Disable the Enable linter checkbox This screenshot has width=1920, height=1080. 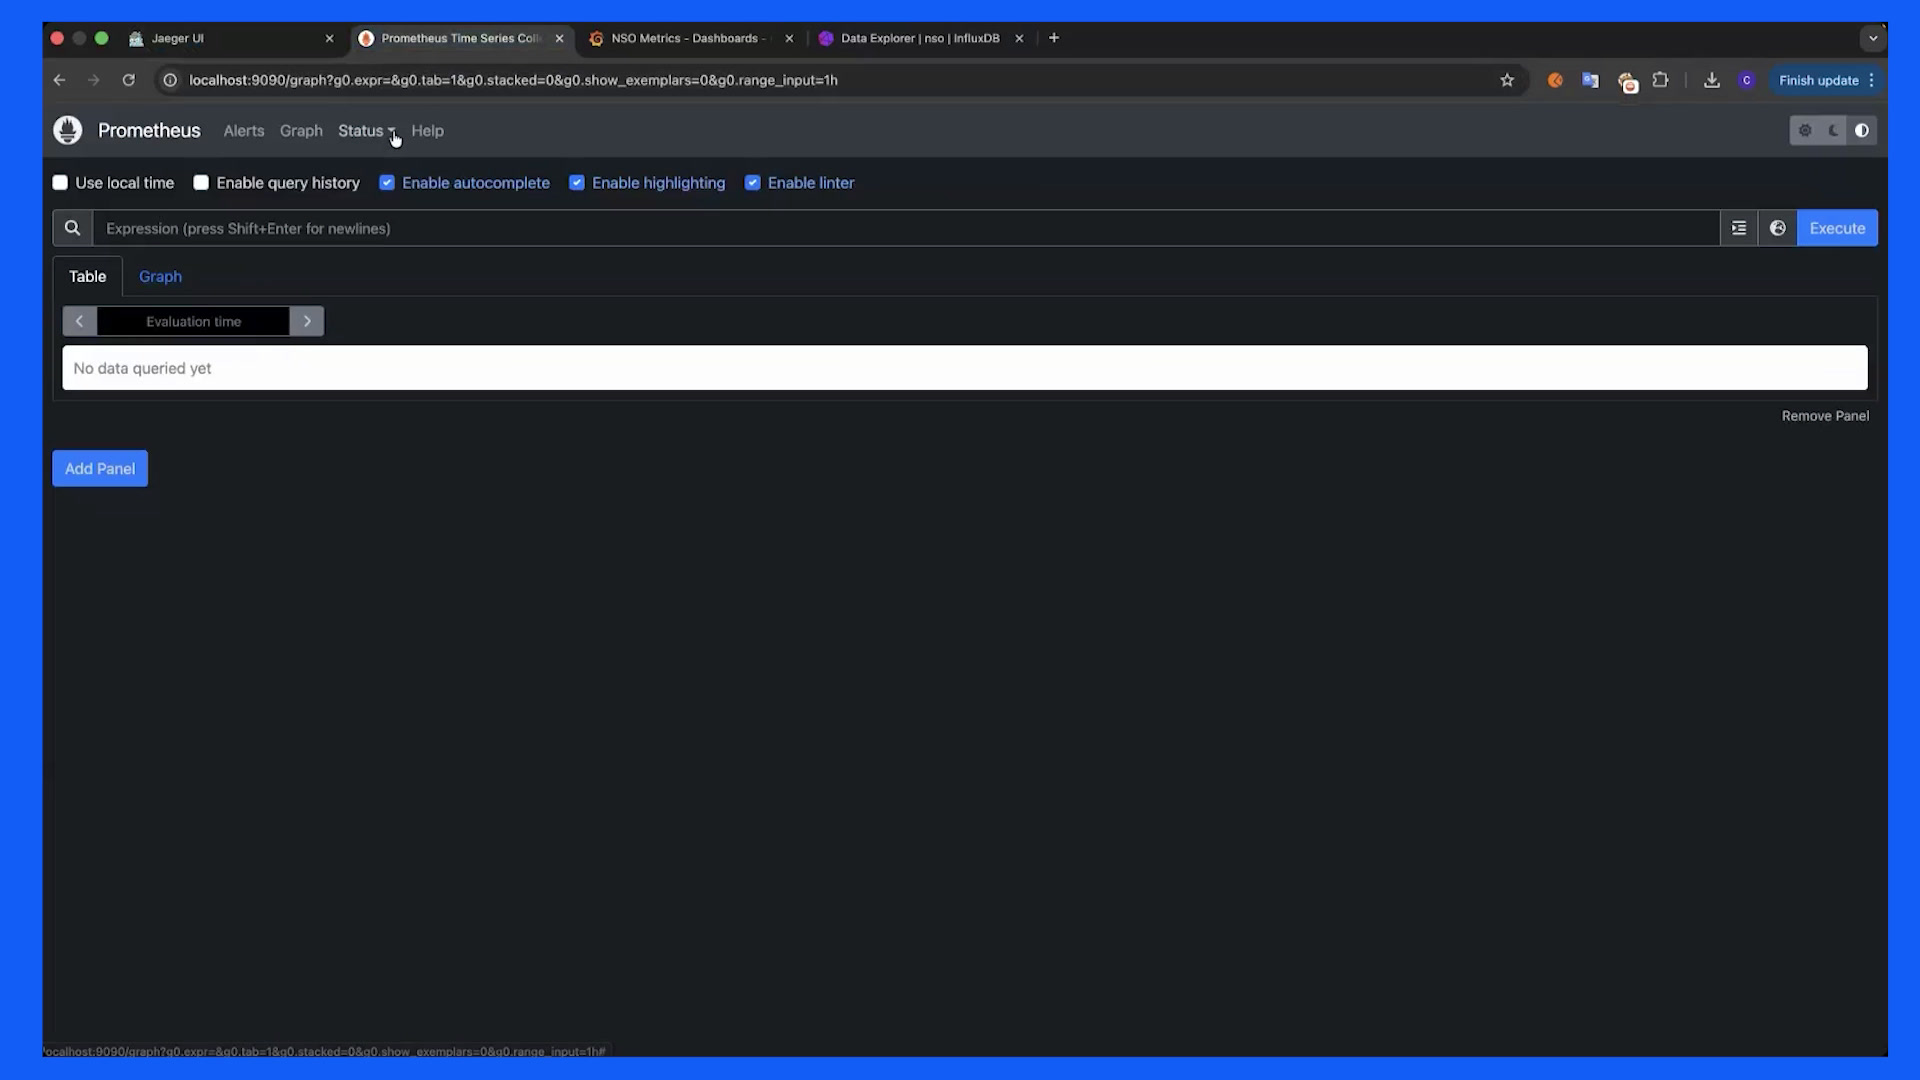[753, 182]
